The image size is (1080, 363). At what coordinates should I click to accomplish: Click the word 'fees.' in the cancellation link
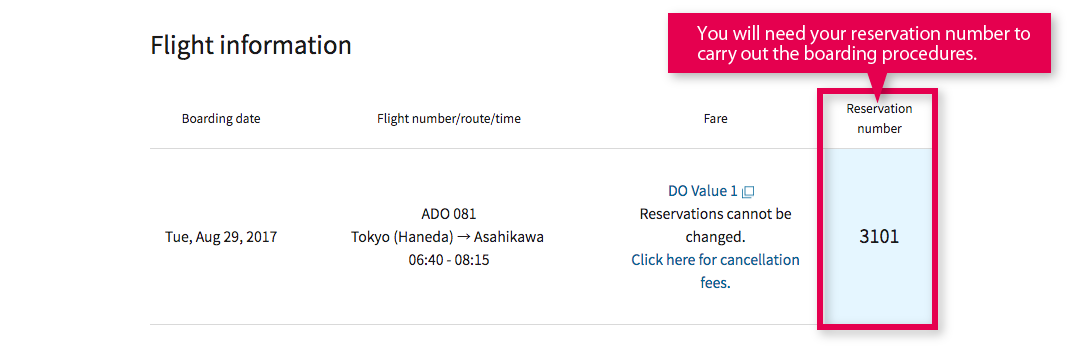pyautogui.click(x=715, y=282)
